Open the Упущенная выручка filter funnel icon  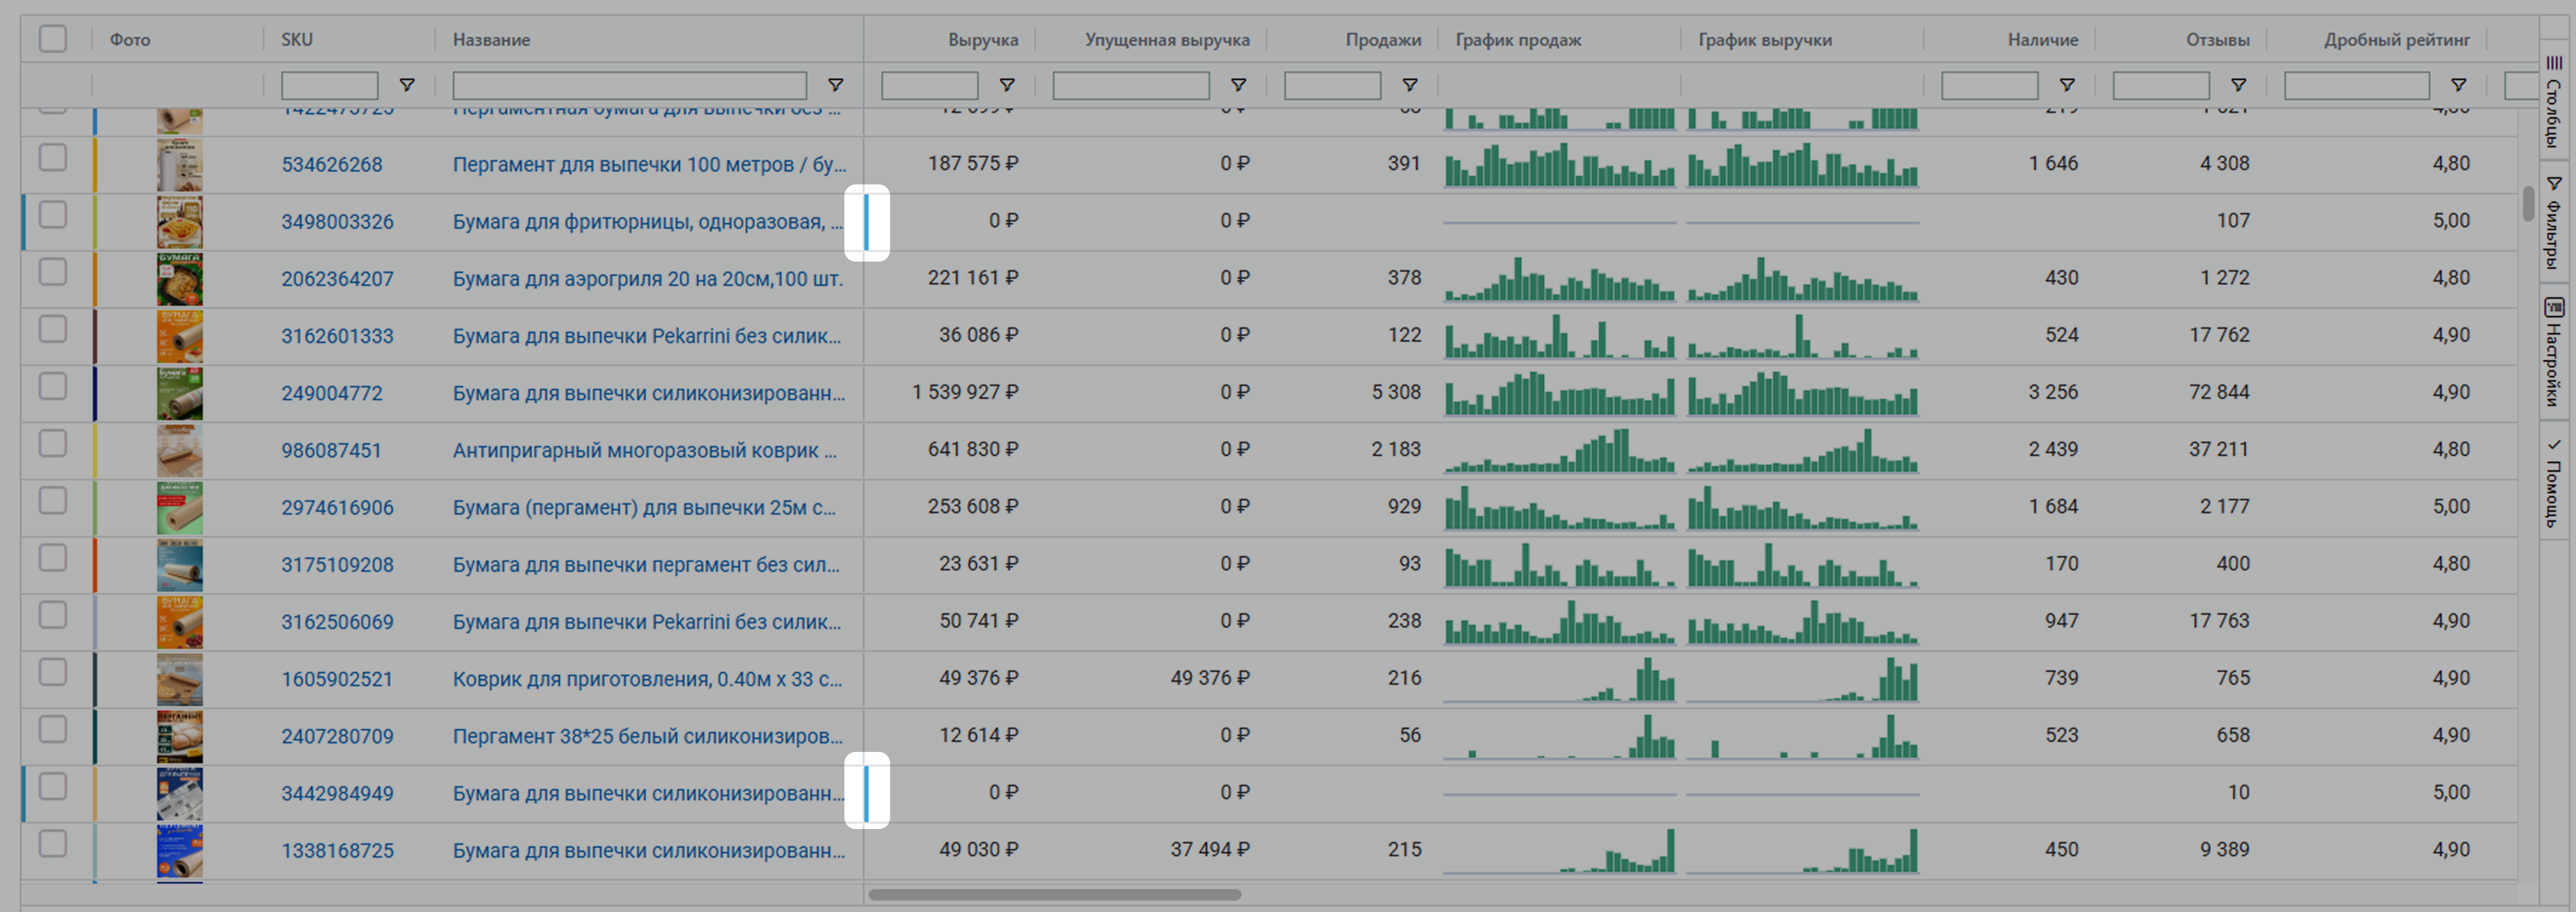1238,85
